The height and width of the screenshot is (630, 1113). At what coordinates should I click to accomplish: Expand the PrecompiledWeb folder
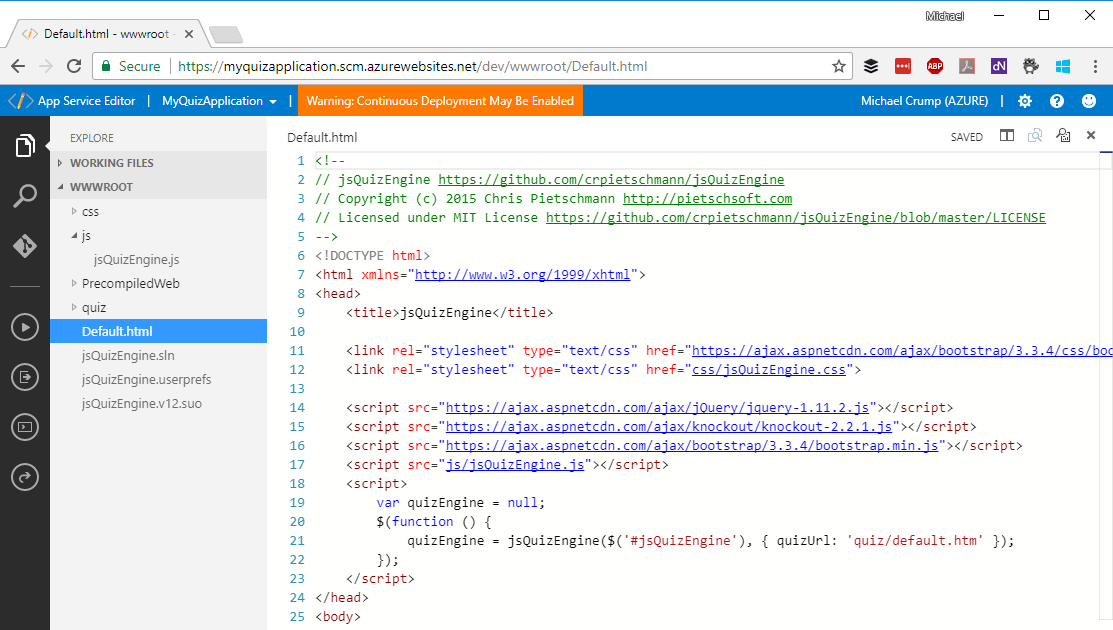[74, 283]
